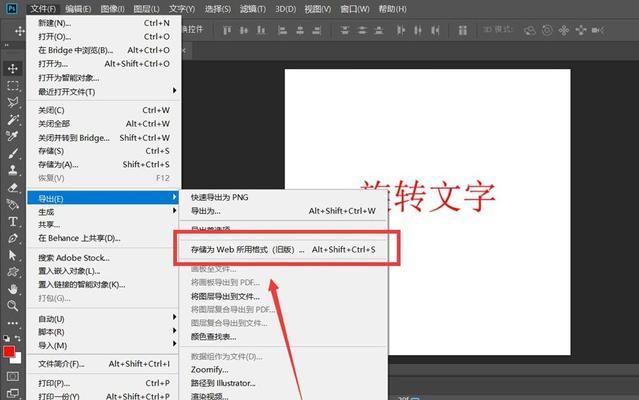Open the foreground red color swatch
The width and height of the screenshot is (639, 400).
pos(9,351)
